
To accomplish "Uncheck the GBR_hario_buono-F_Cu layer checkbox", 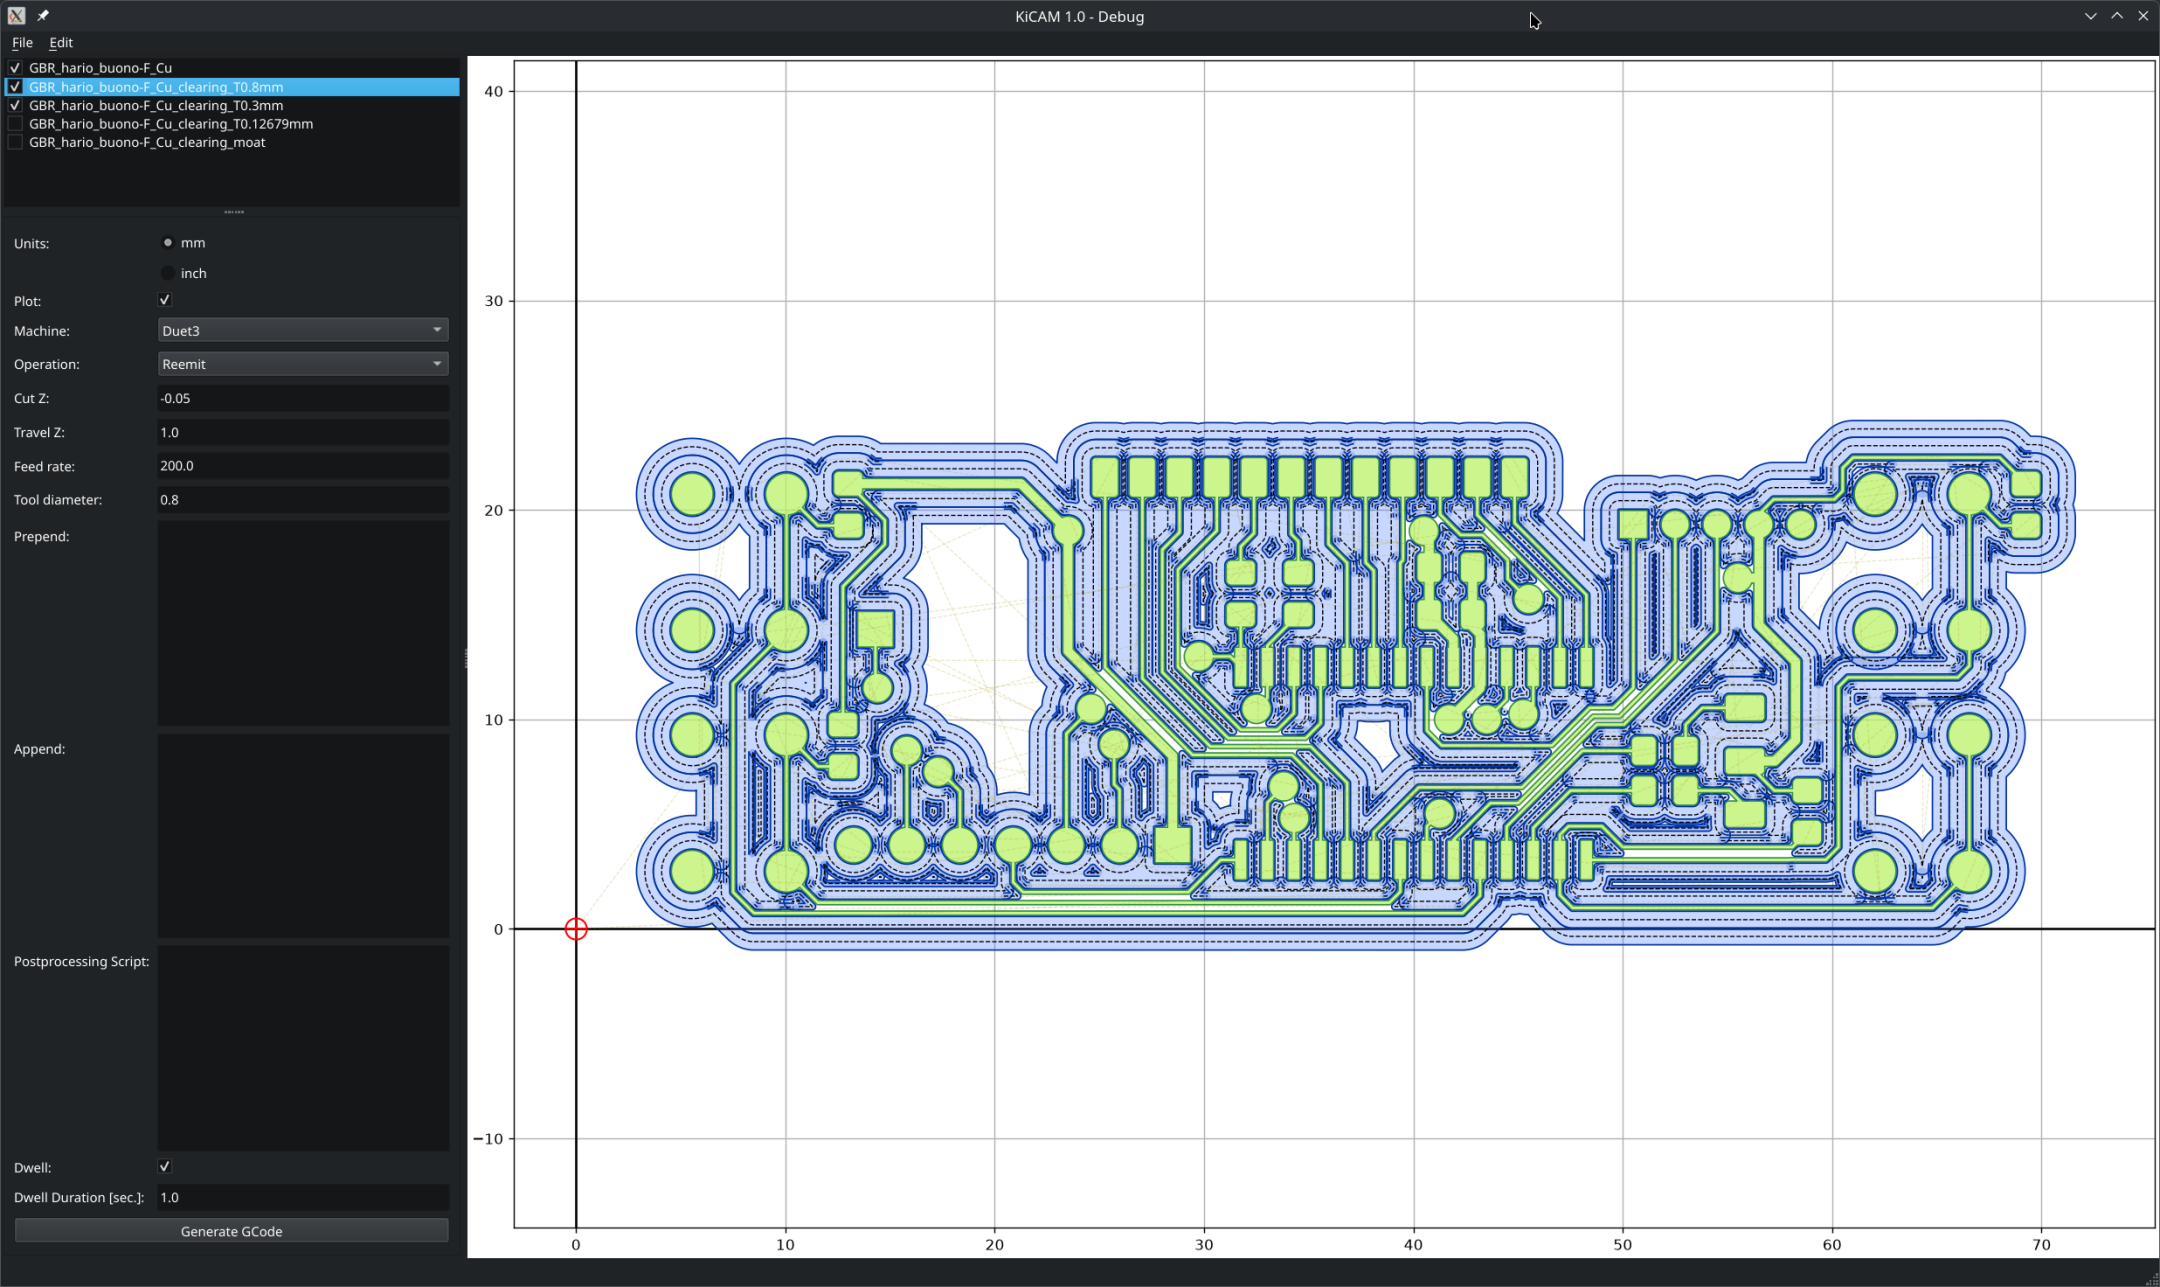I will click(15, 68).
